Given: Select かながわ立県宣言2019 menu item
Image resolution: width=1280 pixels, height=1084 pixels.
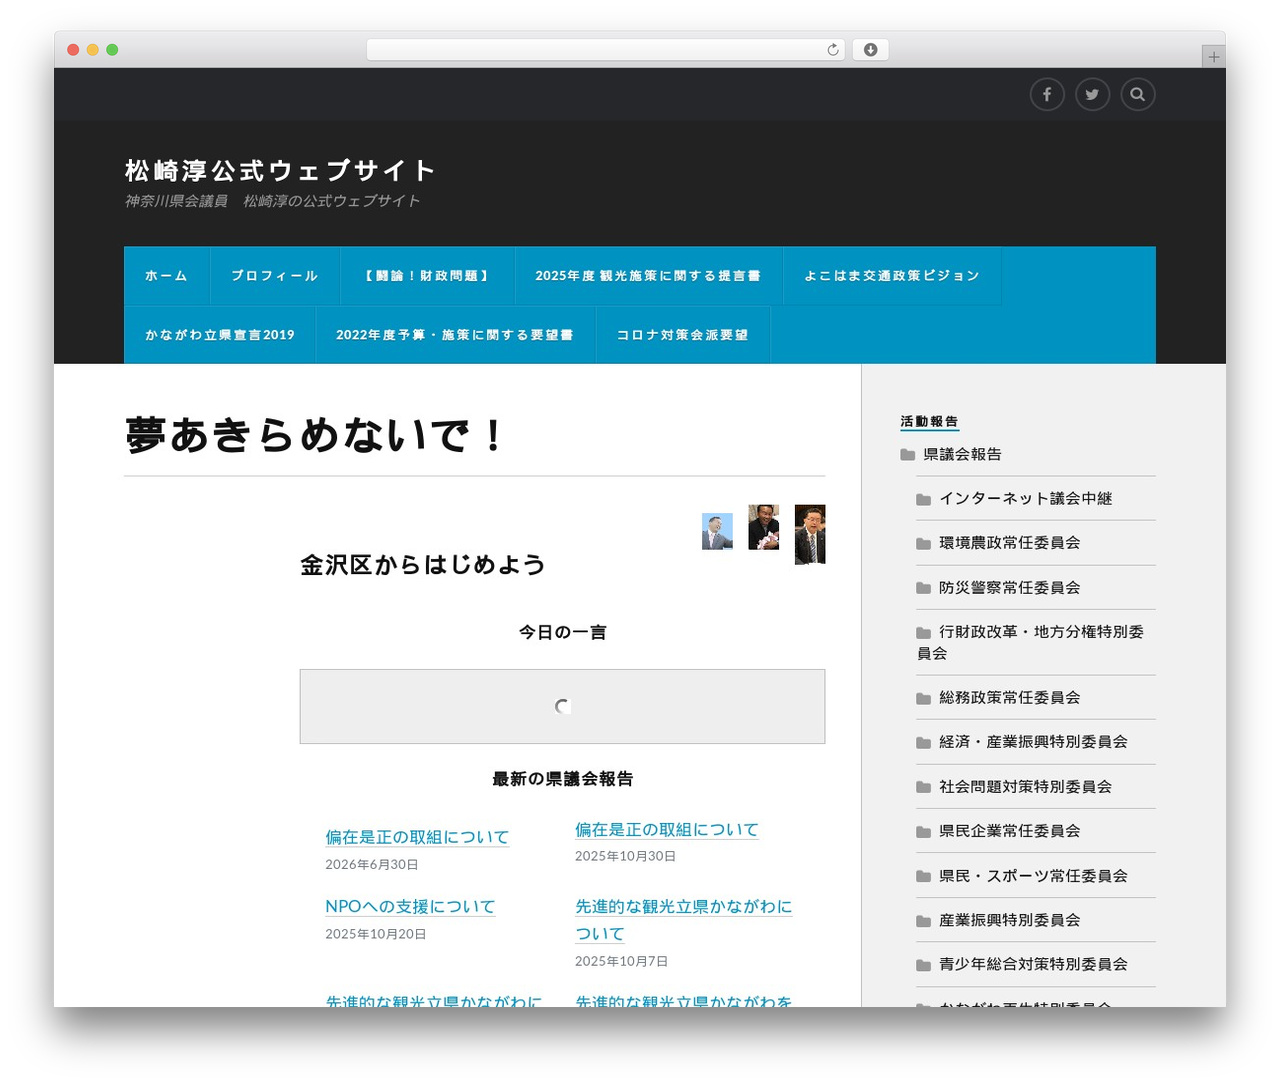Looking at the screenshot, I should click(x=220, y=335).
